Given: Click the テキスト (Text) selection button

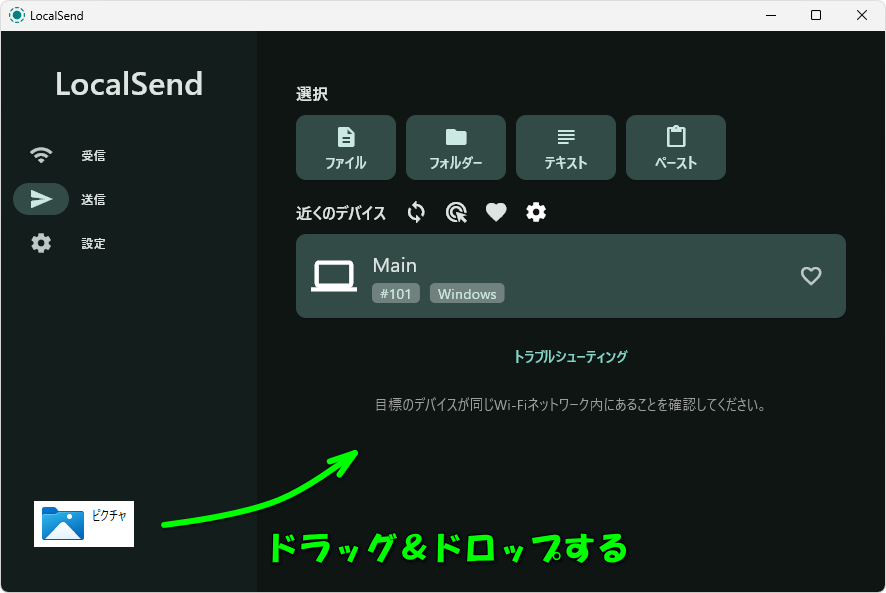Looking at the screenshot, I should 566,148.
